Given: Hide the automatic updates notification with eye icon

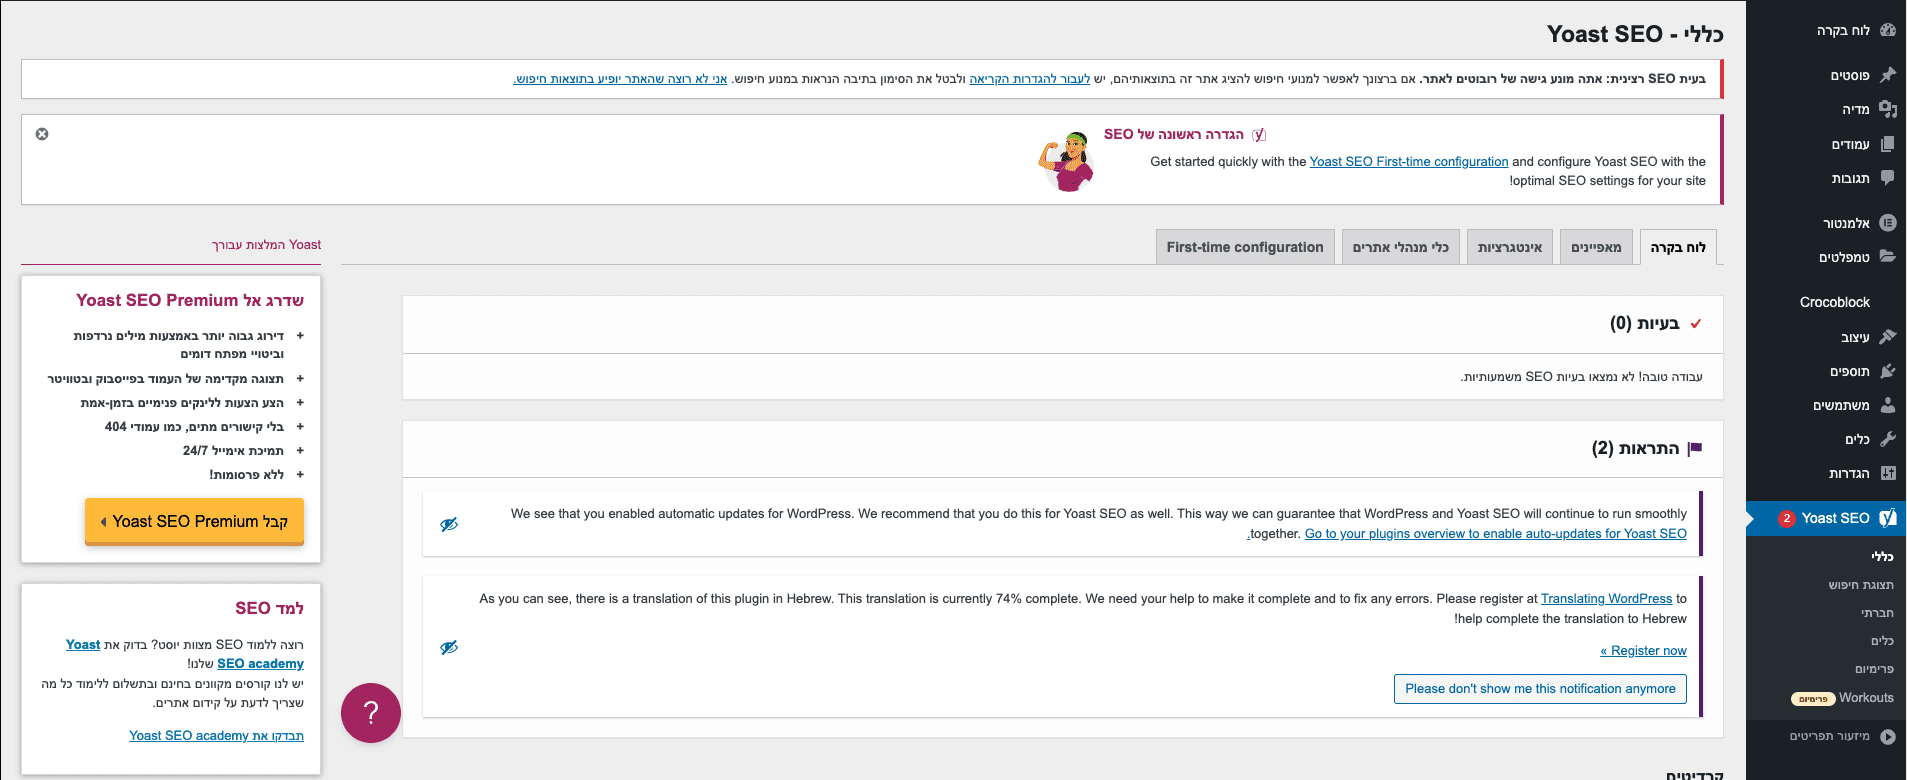Looking at the screenshot, I should point(449,524).
